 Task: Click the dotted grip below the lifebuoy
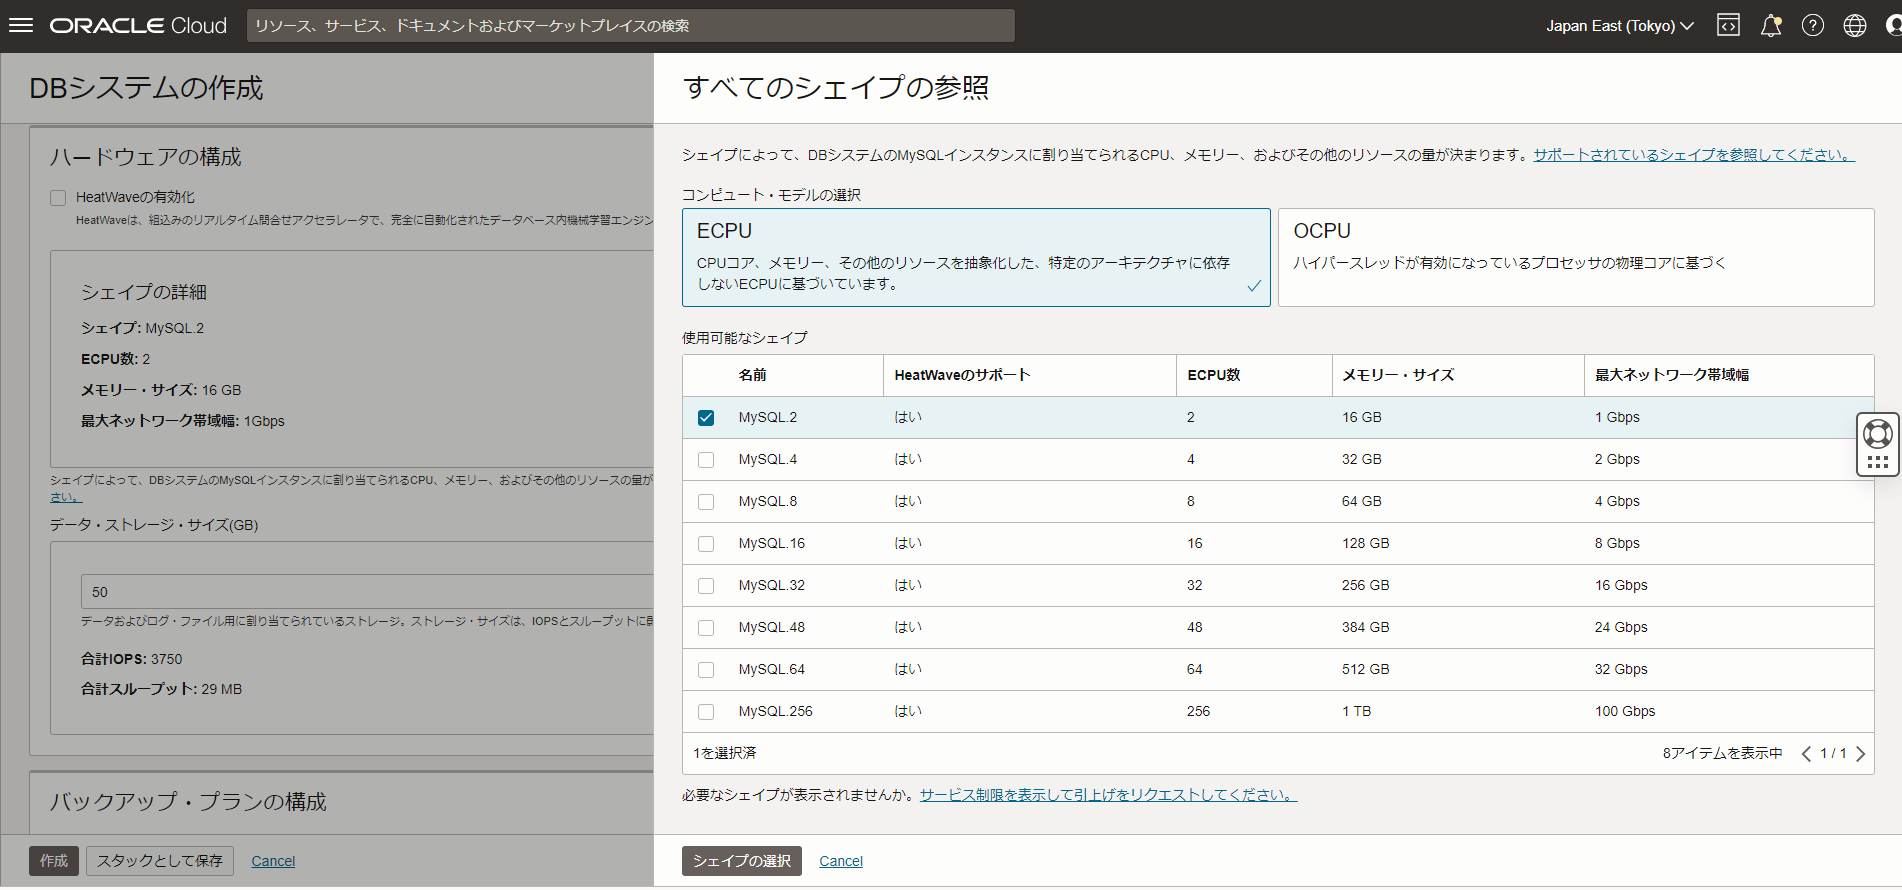tap(1878, 462)
